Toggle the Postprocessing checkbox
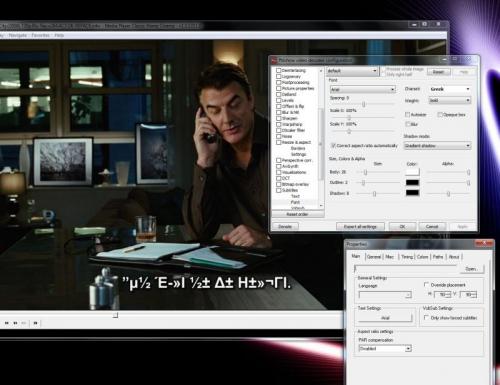Viewport: 500px width, 385px height. 278,83
